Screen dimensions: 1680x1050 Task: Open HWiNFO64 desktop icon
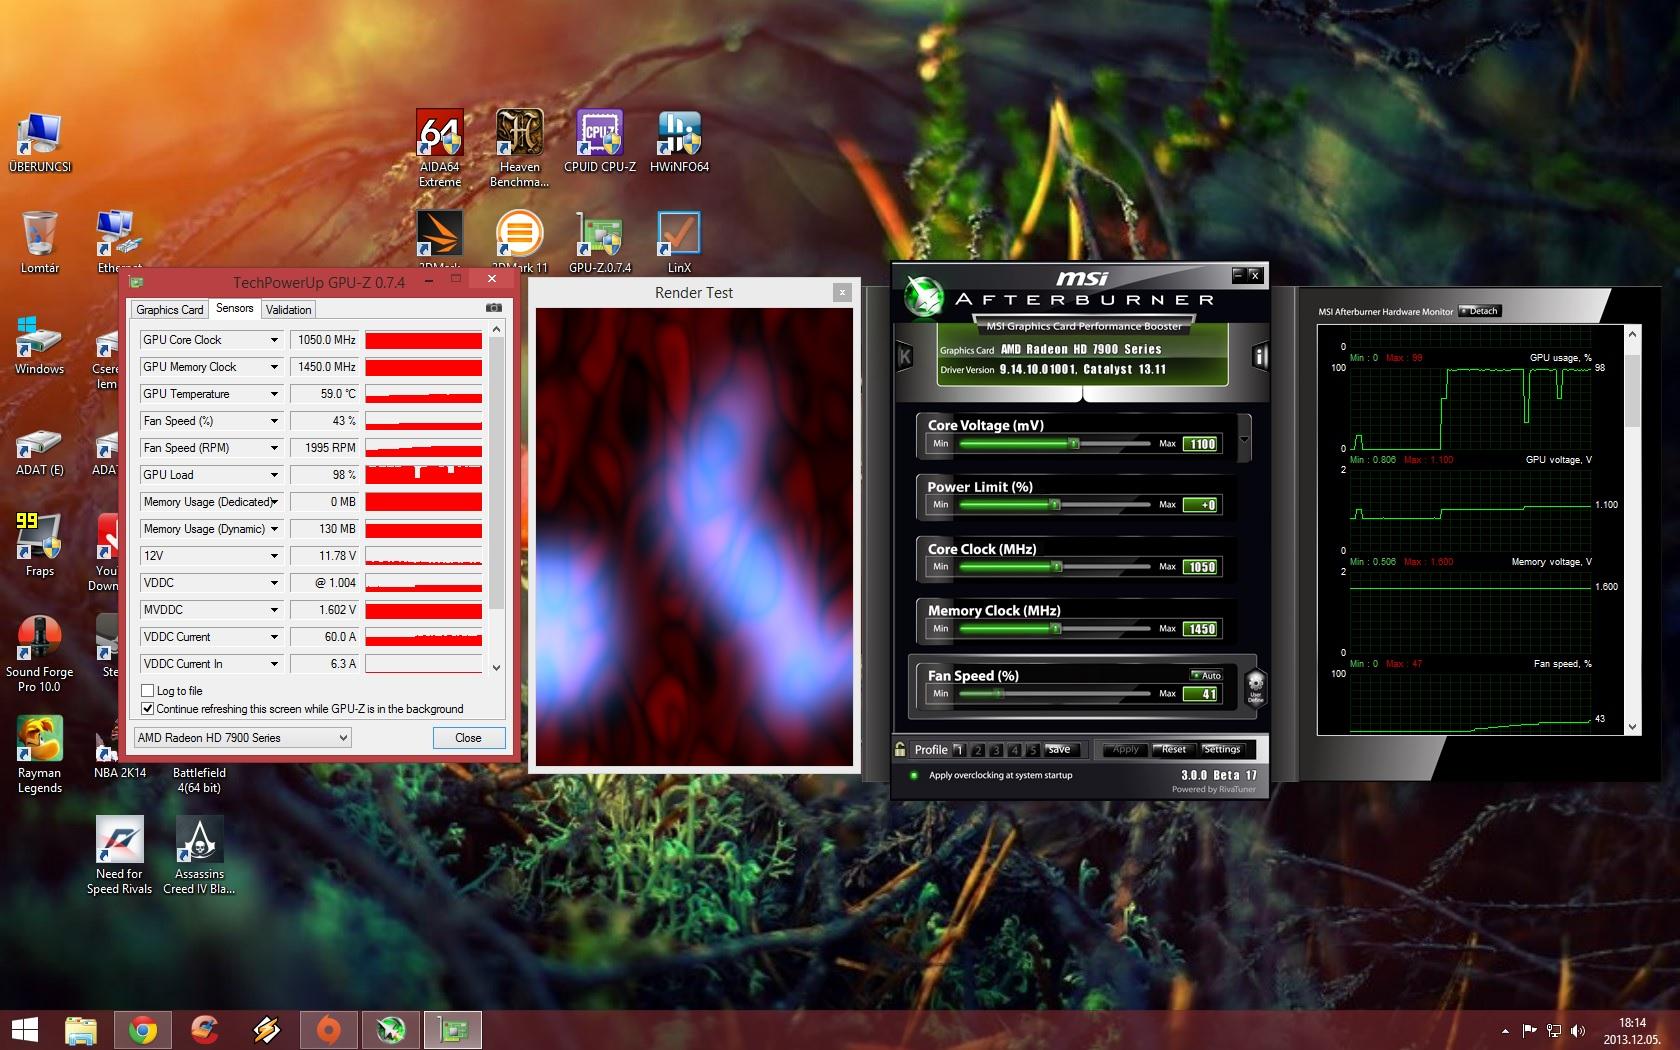click(x=679, y=141)
